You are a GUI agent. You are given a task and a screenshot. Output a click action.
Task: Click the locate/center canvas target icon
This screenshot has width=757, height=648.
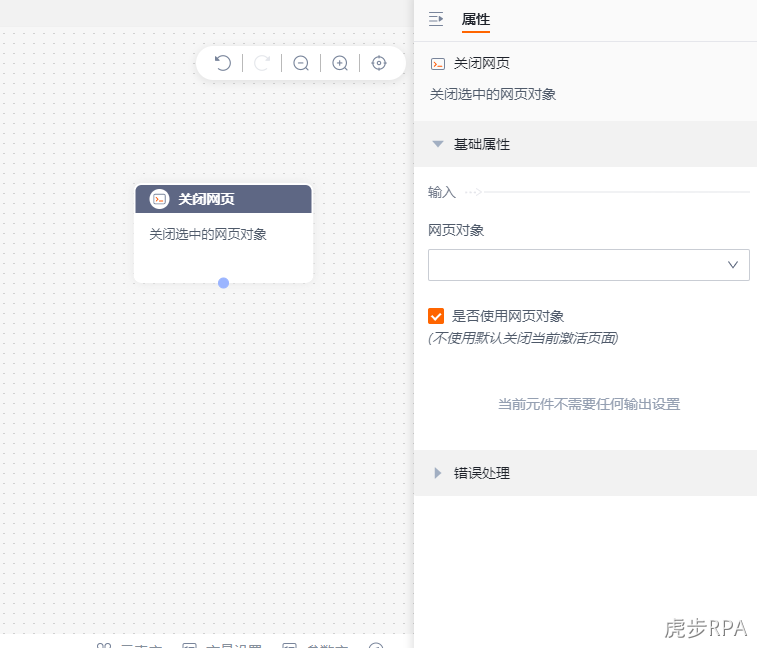pos(379,63)
